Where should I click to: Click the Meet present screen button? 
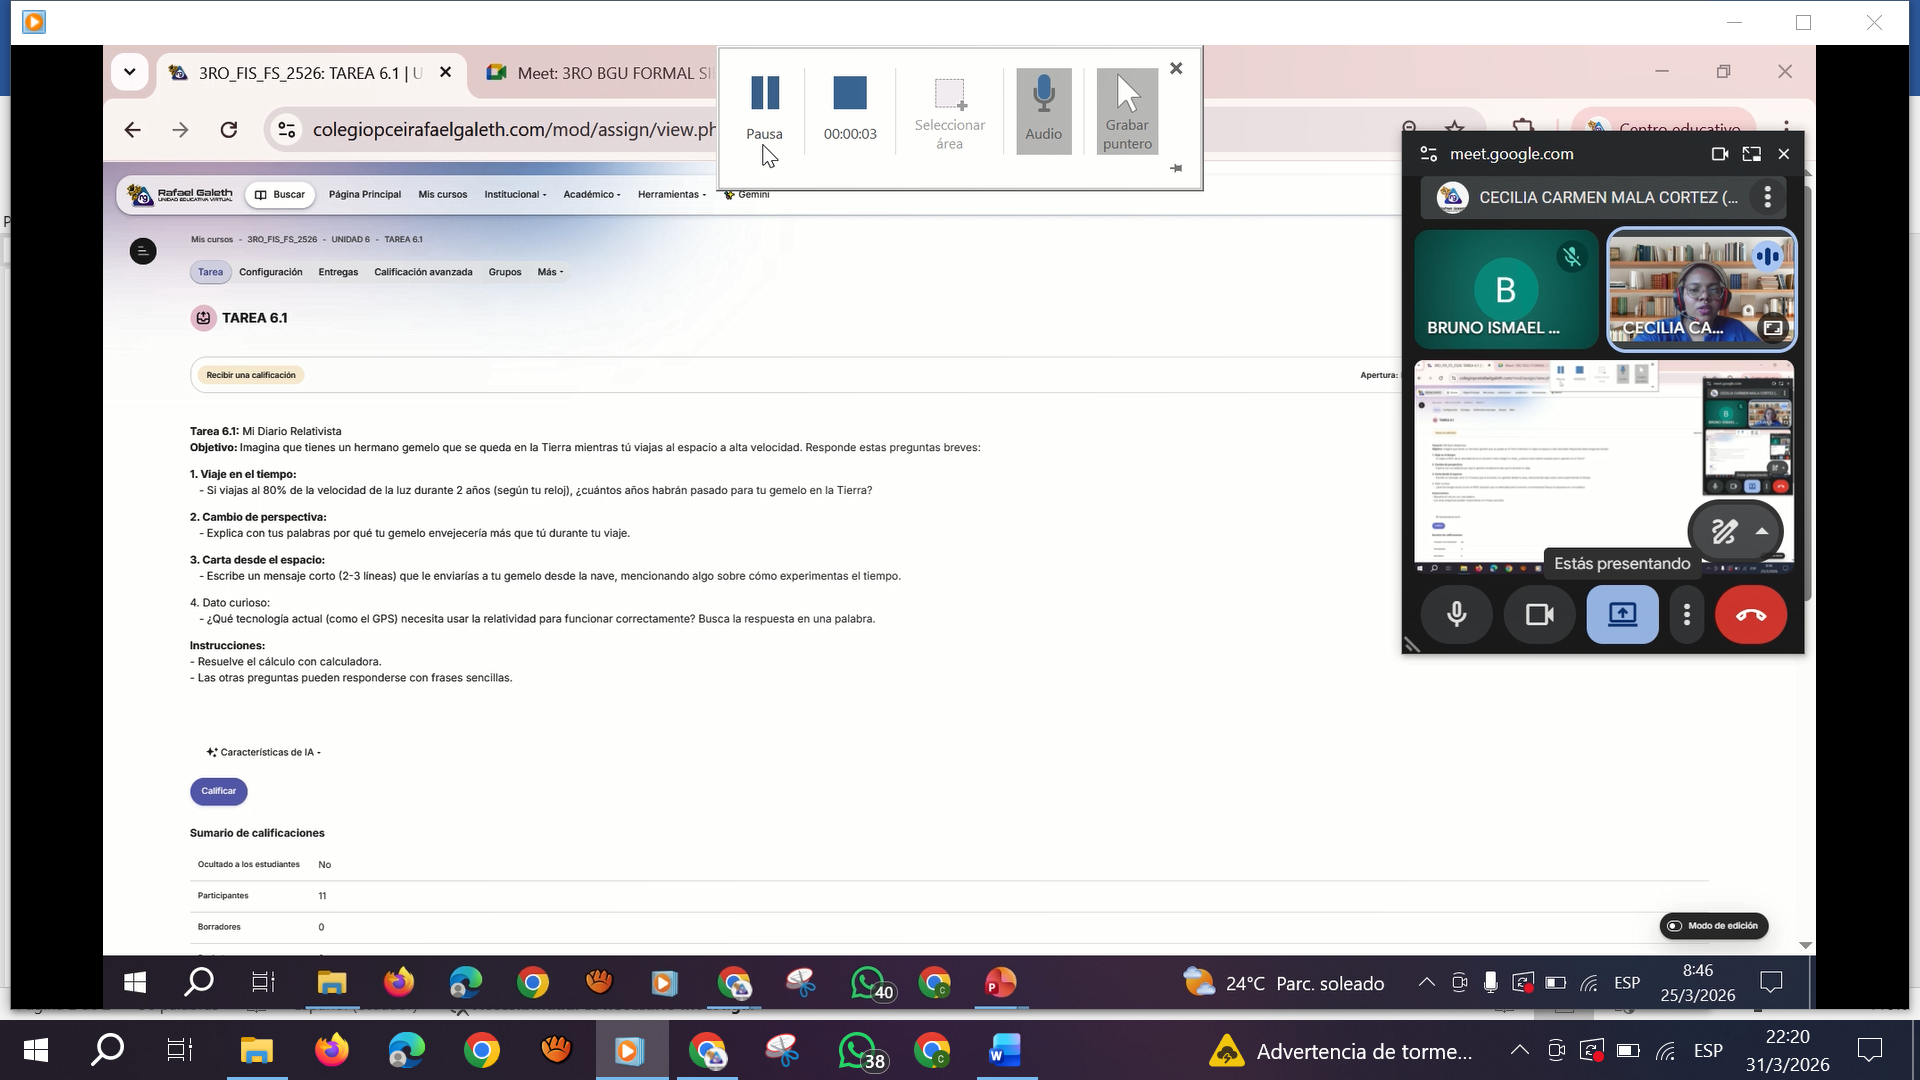tap(1621, 615)
